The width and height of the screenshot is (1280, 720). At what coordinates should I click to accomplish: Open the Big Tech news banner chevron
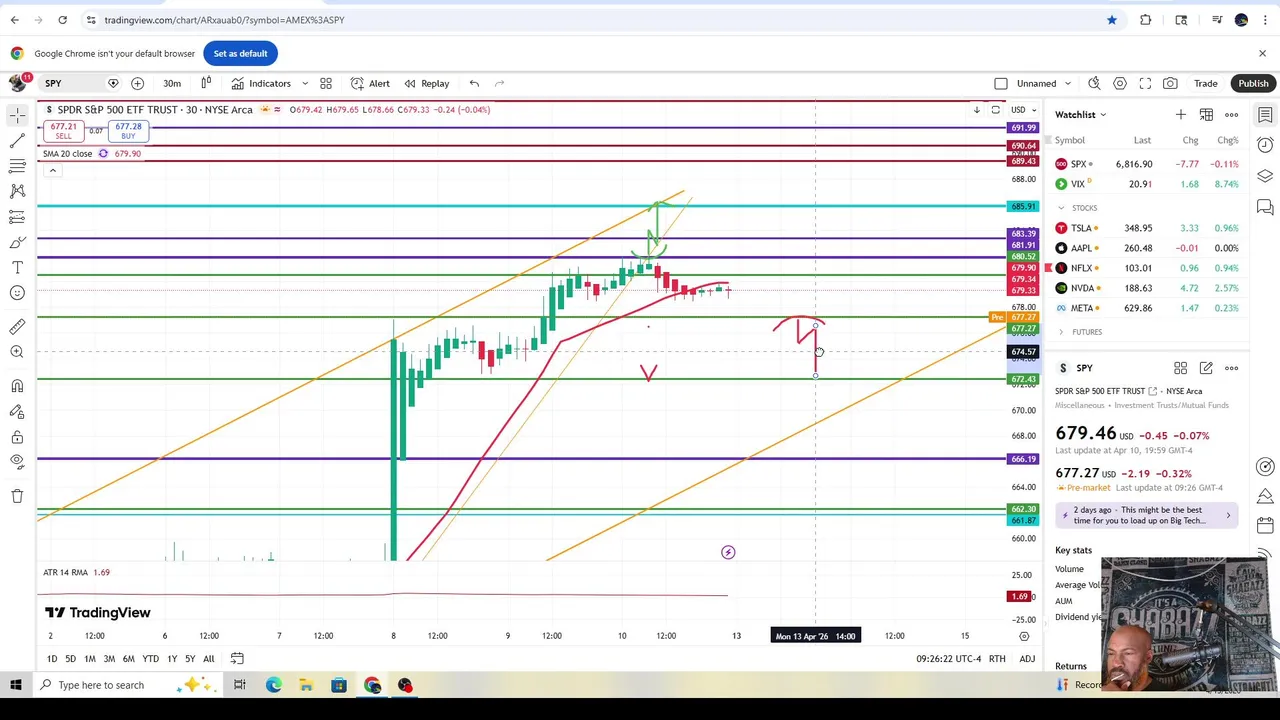tap(1228, 516)
